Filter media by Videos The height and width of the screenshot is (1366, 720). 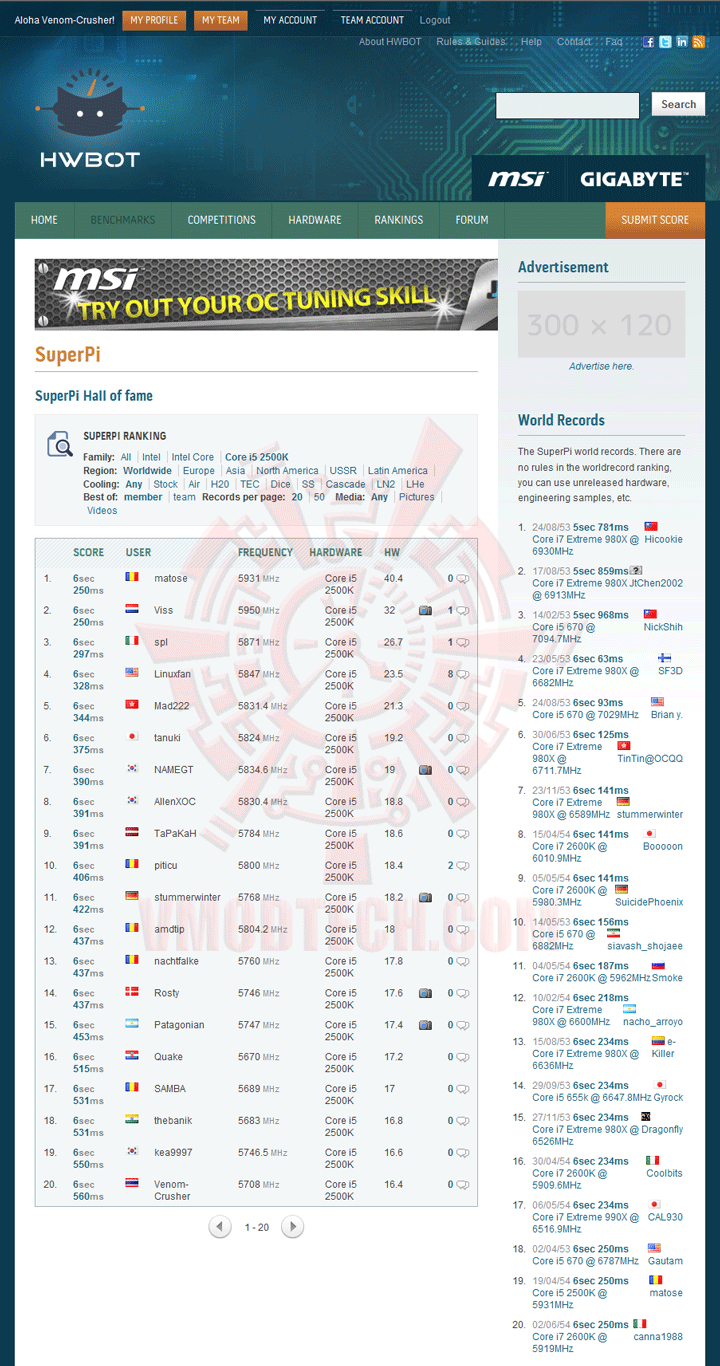(x=102, y=510)
